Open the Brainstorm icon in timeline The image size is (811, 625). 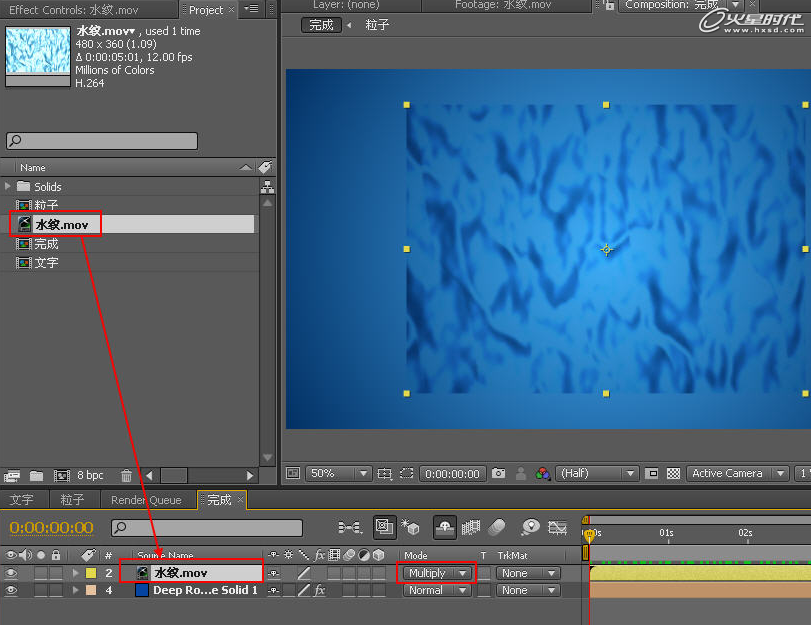coord(530,527)
